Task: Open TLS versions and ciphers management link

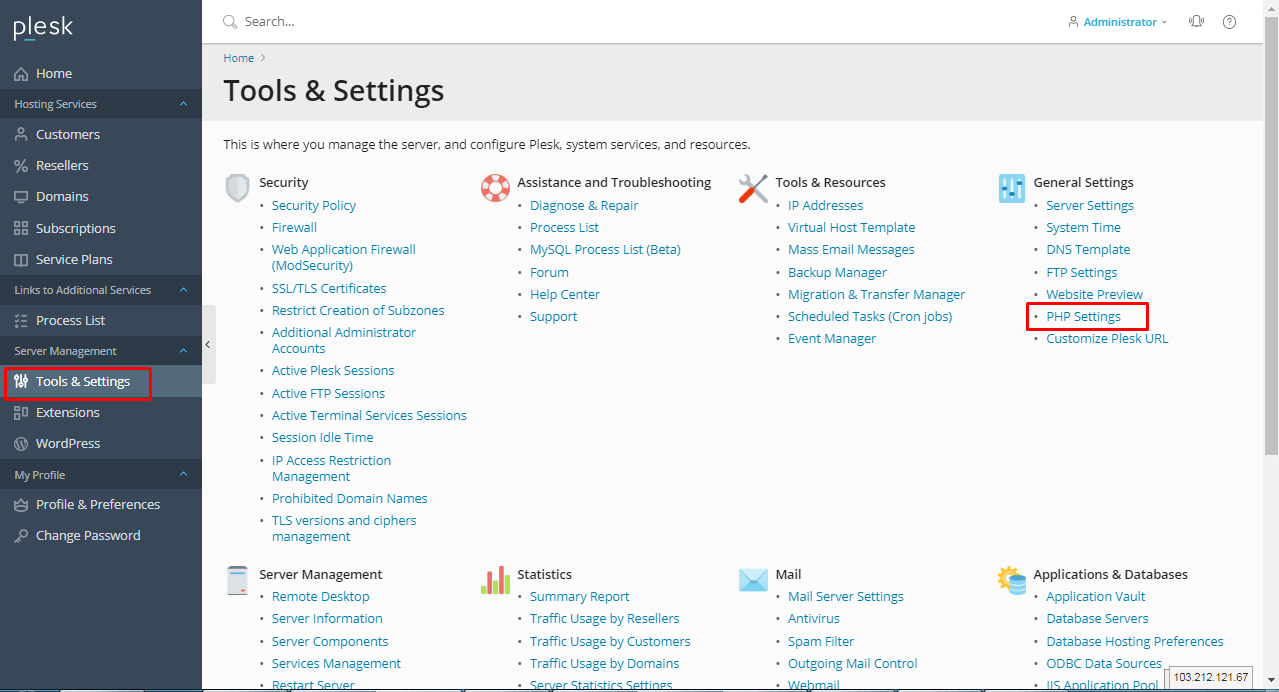Action: click(x=344, y=529)
